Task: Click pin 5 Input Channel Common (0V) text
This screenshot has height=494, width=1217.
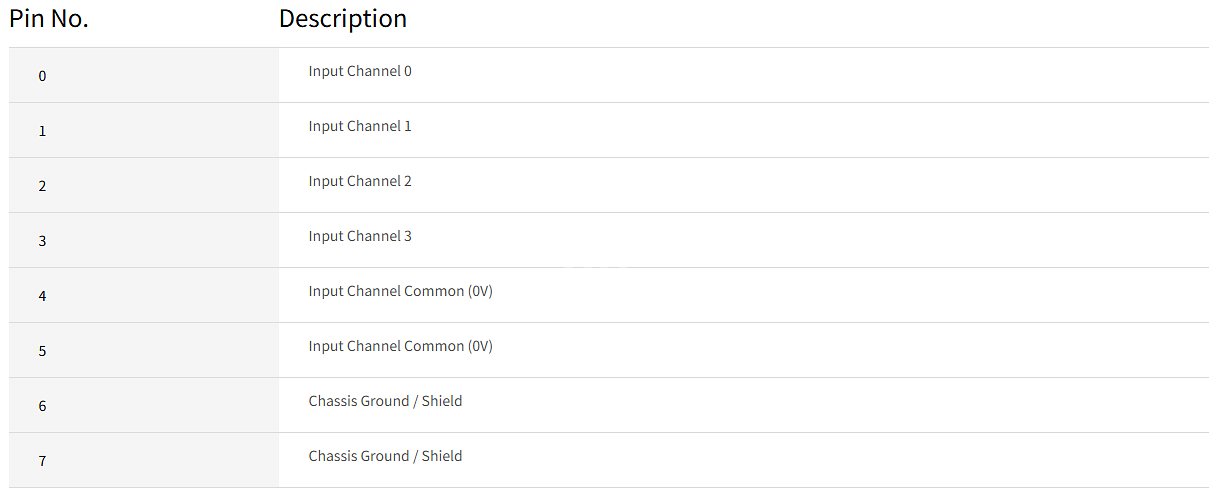Action: coord(401,346)
